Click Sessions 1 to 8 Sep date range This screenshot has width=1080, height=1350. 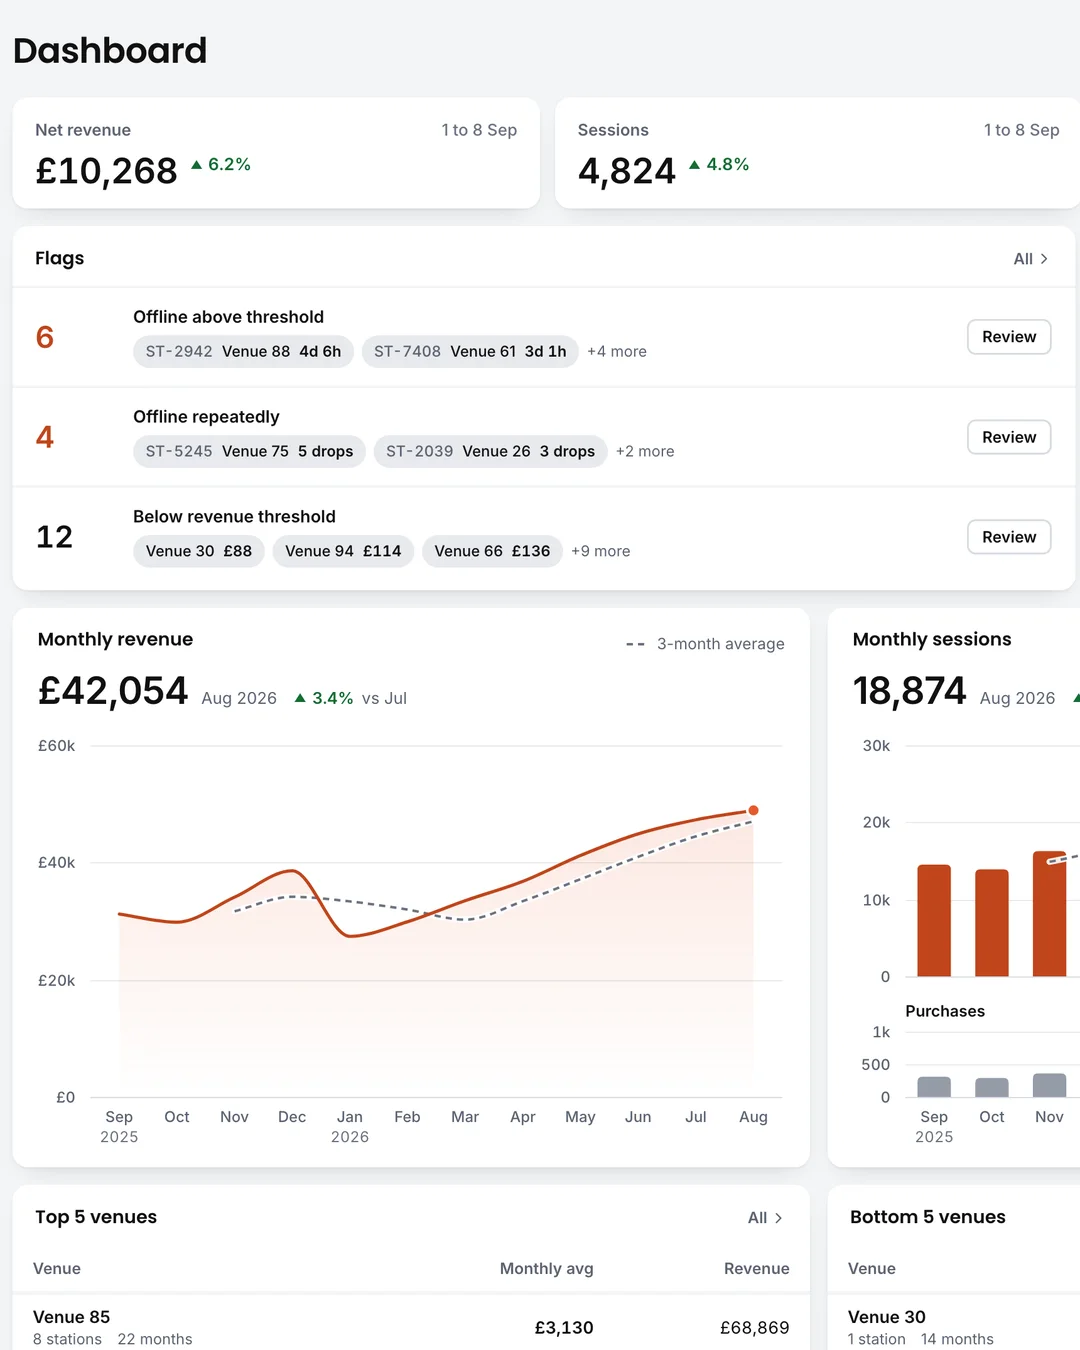(1021, 130)
